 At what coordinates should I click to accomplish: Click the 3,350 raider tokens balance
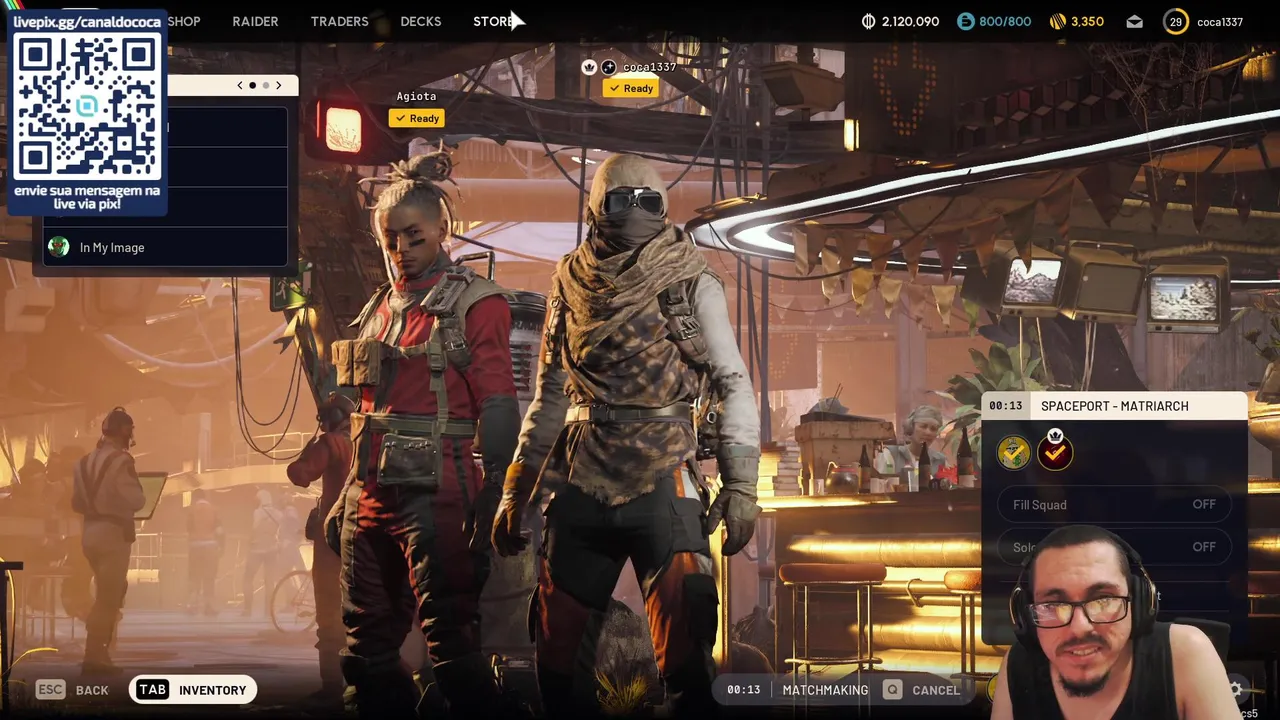point(1087,21)
